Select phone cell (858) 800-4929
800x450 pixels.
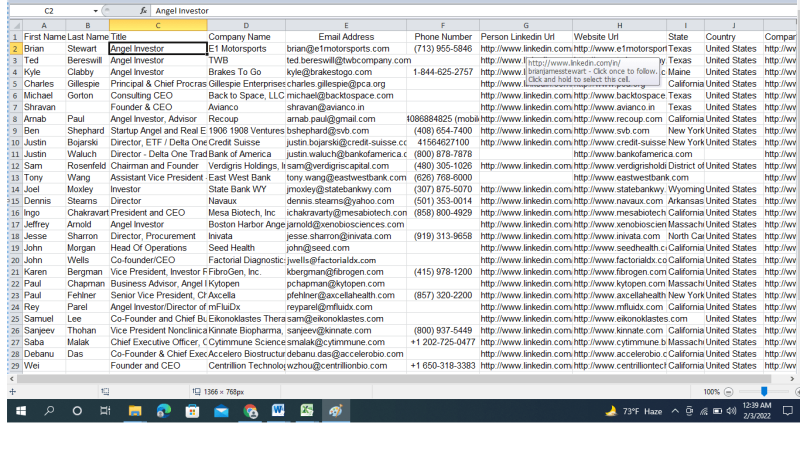click(x=443, y=213)
